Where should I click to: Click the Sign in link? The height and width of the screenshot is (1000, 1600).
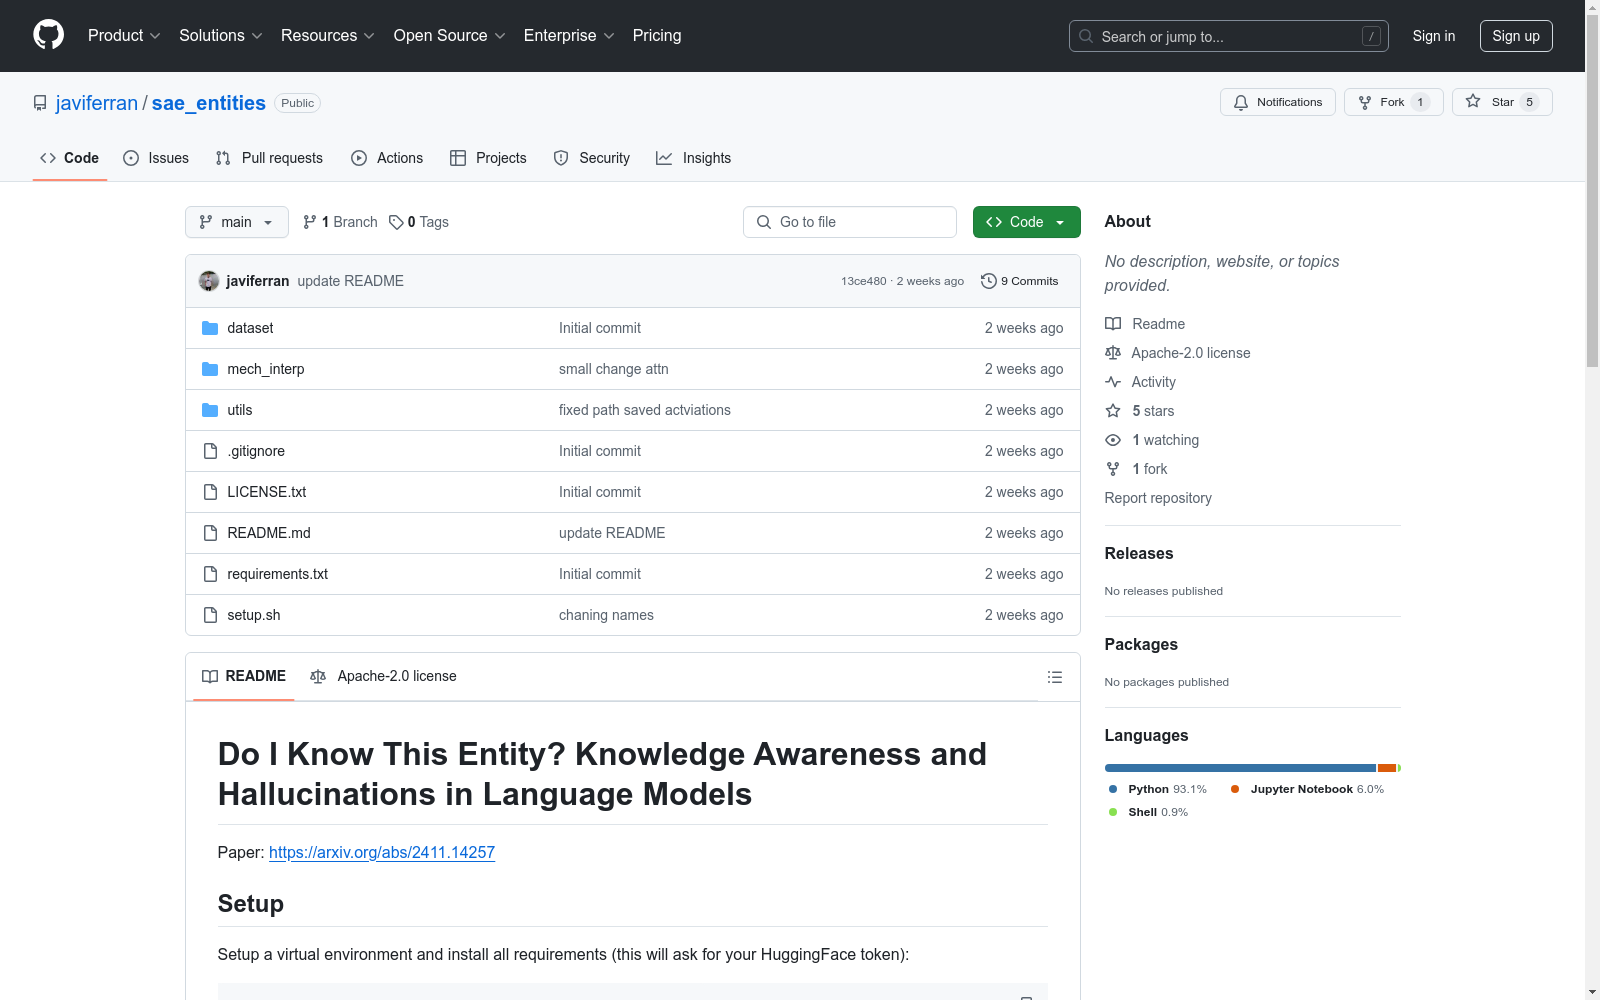pos(1434,36)
